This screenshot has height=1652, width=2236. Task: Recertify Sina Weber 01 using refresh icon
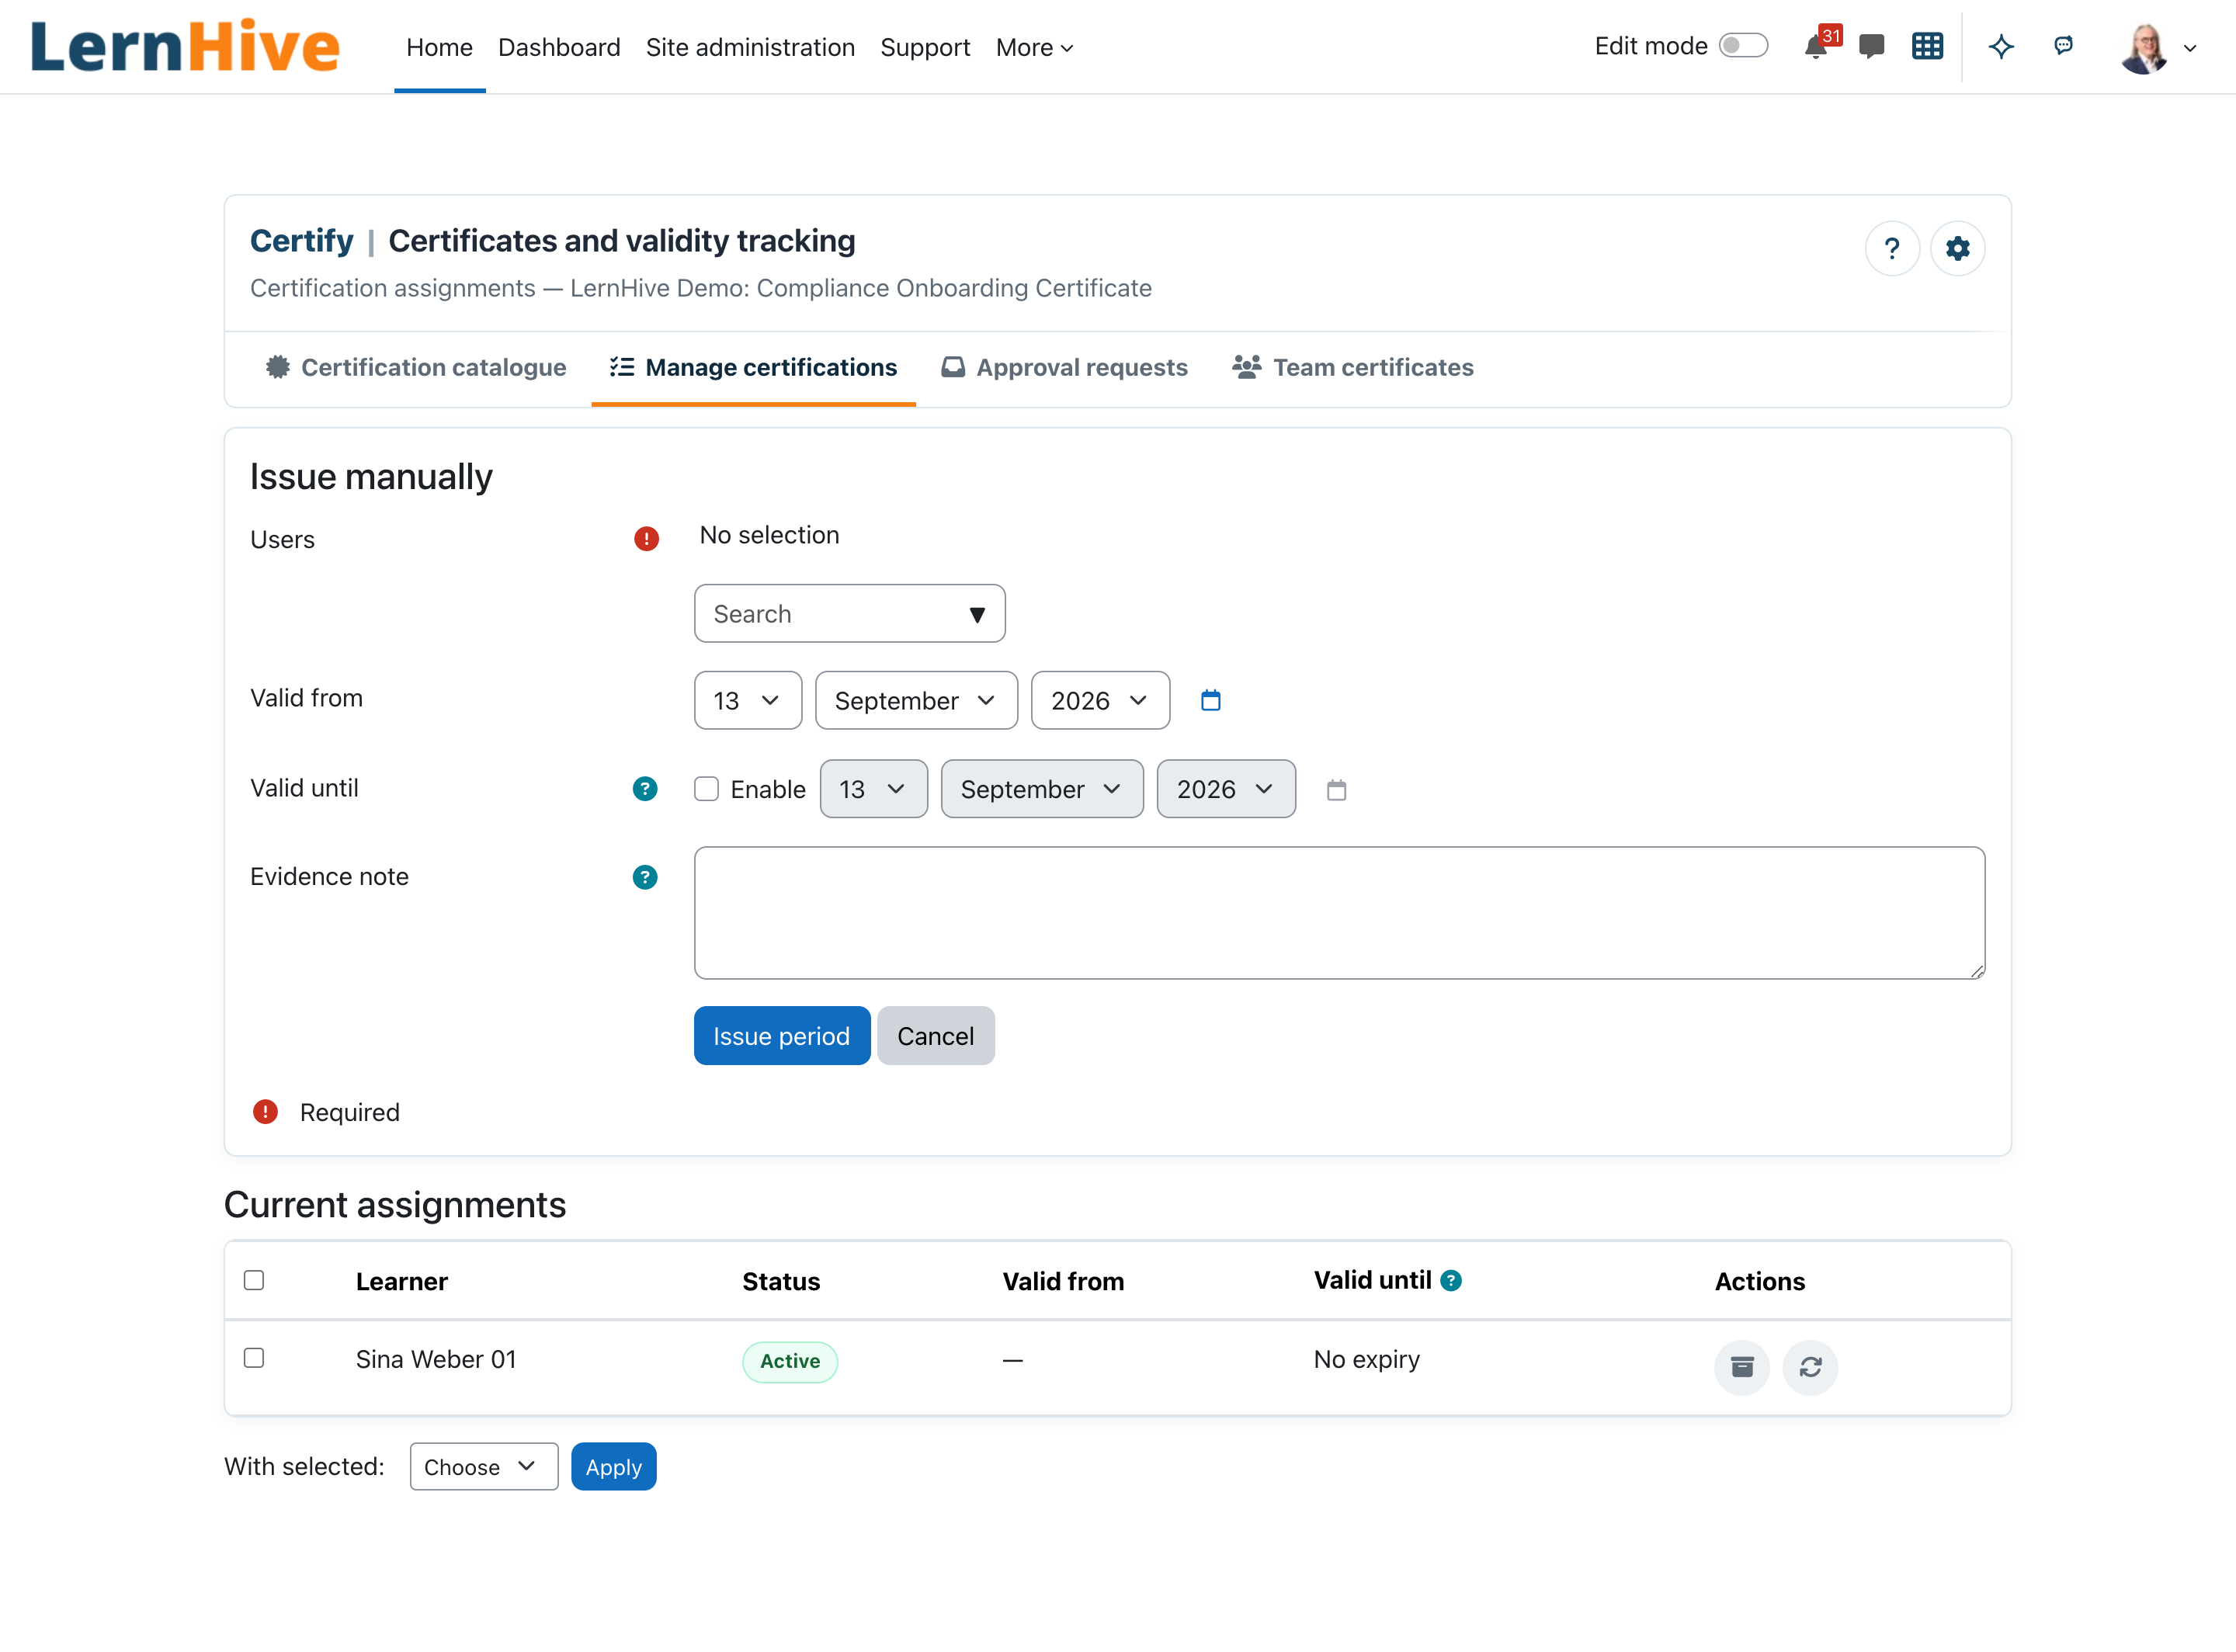pyautogui.click(x=1810, y=1367)
